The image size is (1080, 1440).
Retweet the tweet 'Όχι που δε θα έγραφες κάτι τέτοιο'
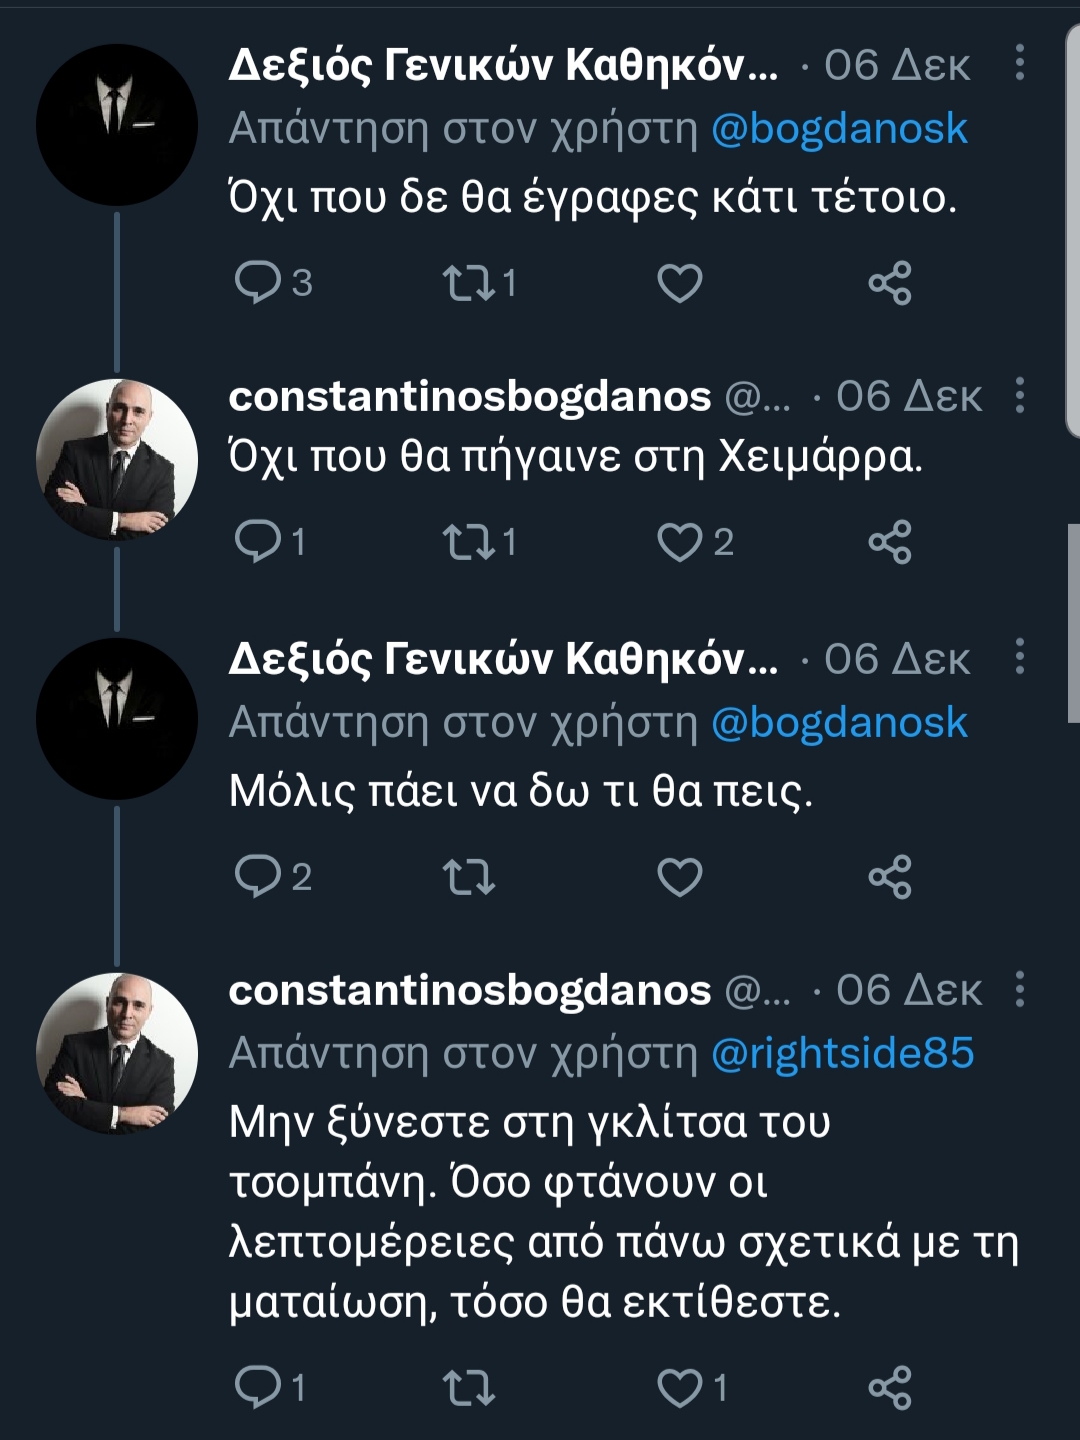[x=468, y=282]
